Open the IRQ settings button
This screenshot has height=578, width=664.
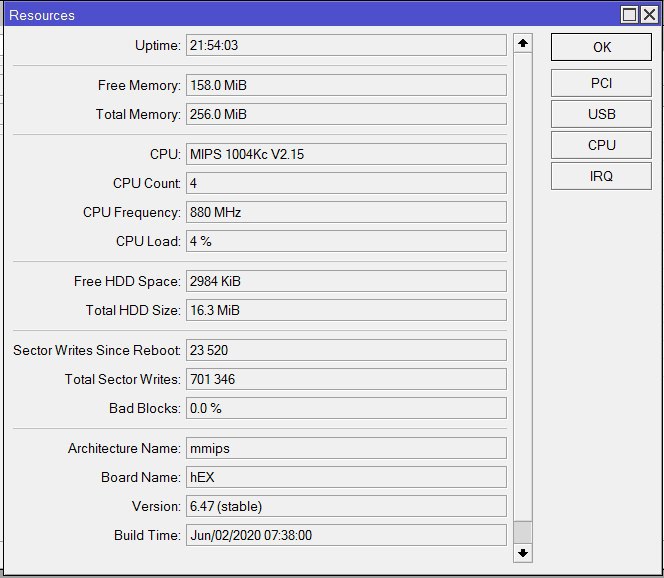601,176
